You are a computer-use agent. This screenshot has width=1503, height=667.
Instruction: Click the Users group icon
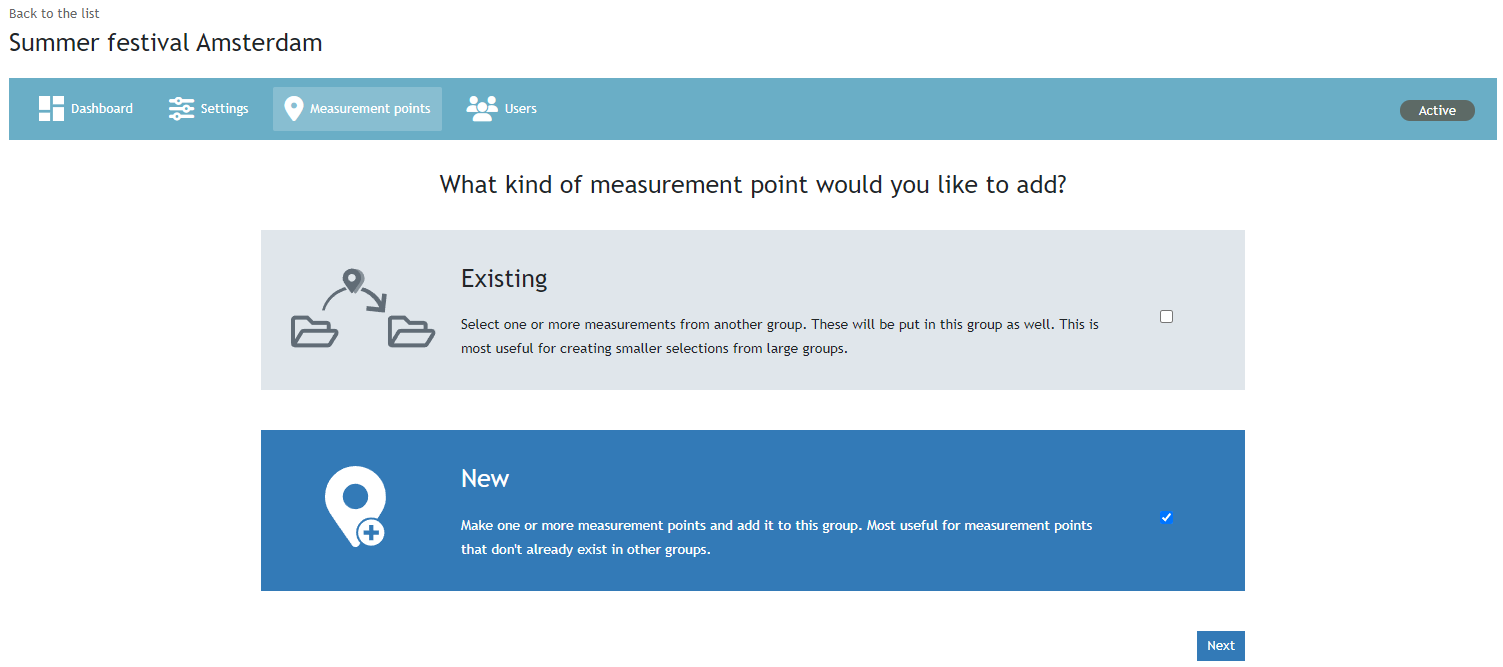coord(482,109)
